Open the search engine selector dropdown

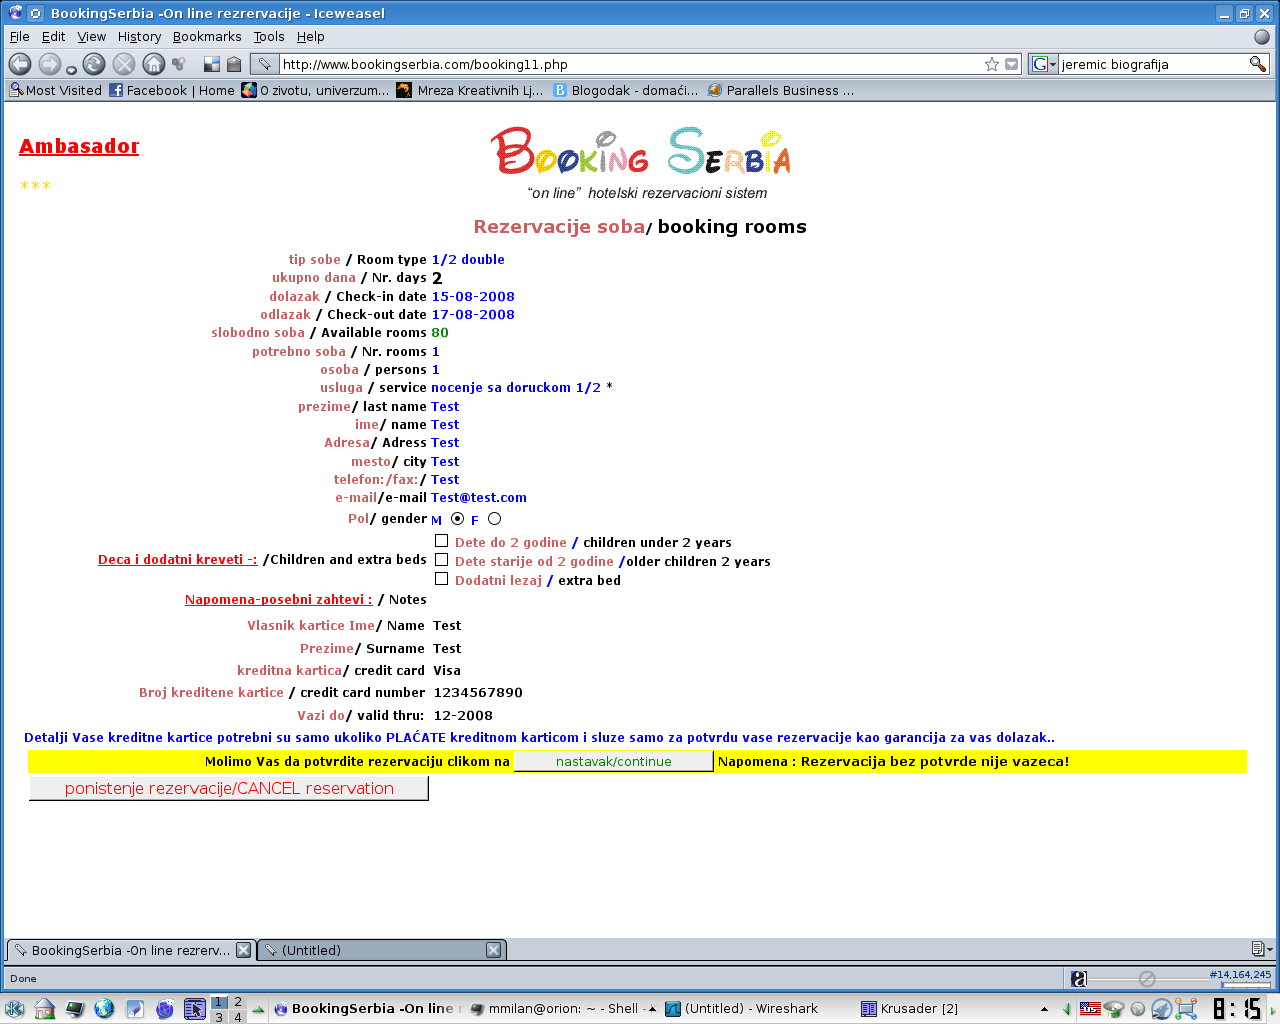(1043, 64)
